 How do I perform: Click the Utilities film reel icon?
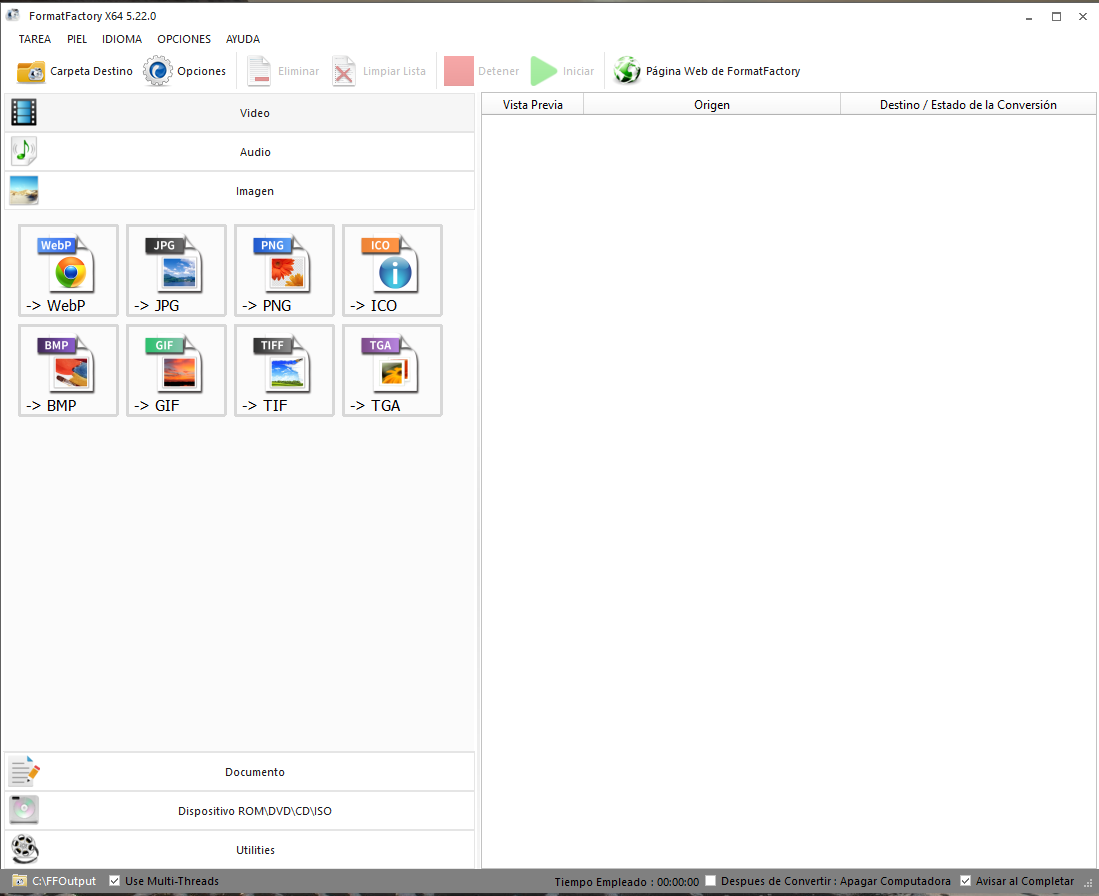(x=25, y=849)
